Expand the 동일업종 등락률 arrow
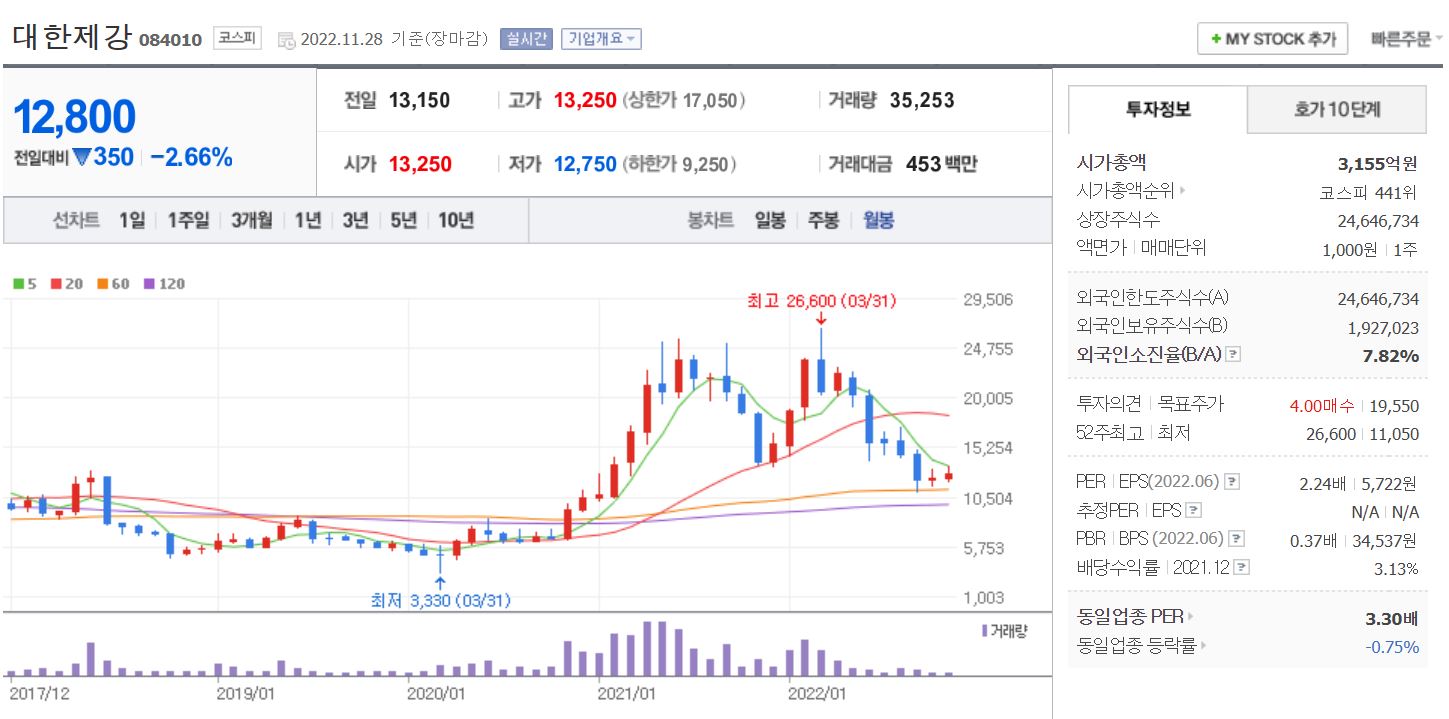The width and height of the screenshot is (1449, 719). click(1204, 646)
